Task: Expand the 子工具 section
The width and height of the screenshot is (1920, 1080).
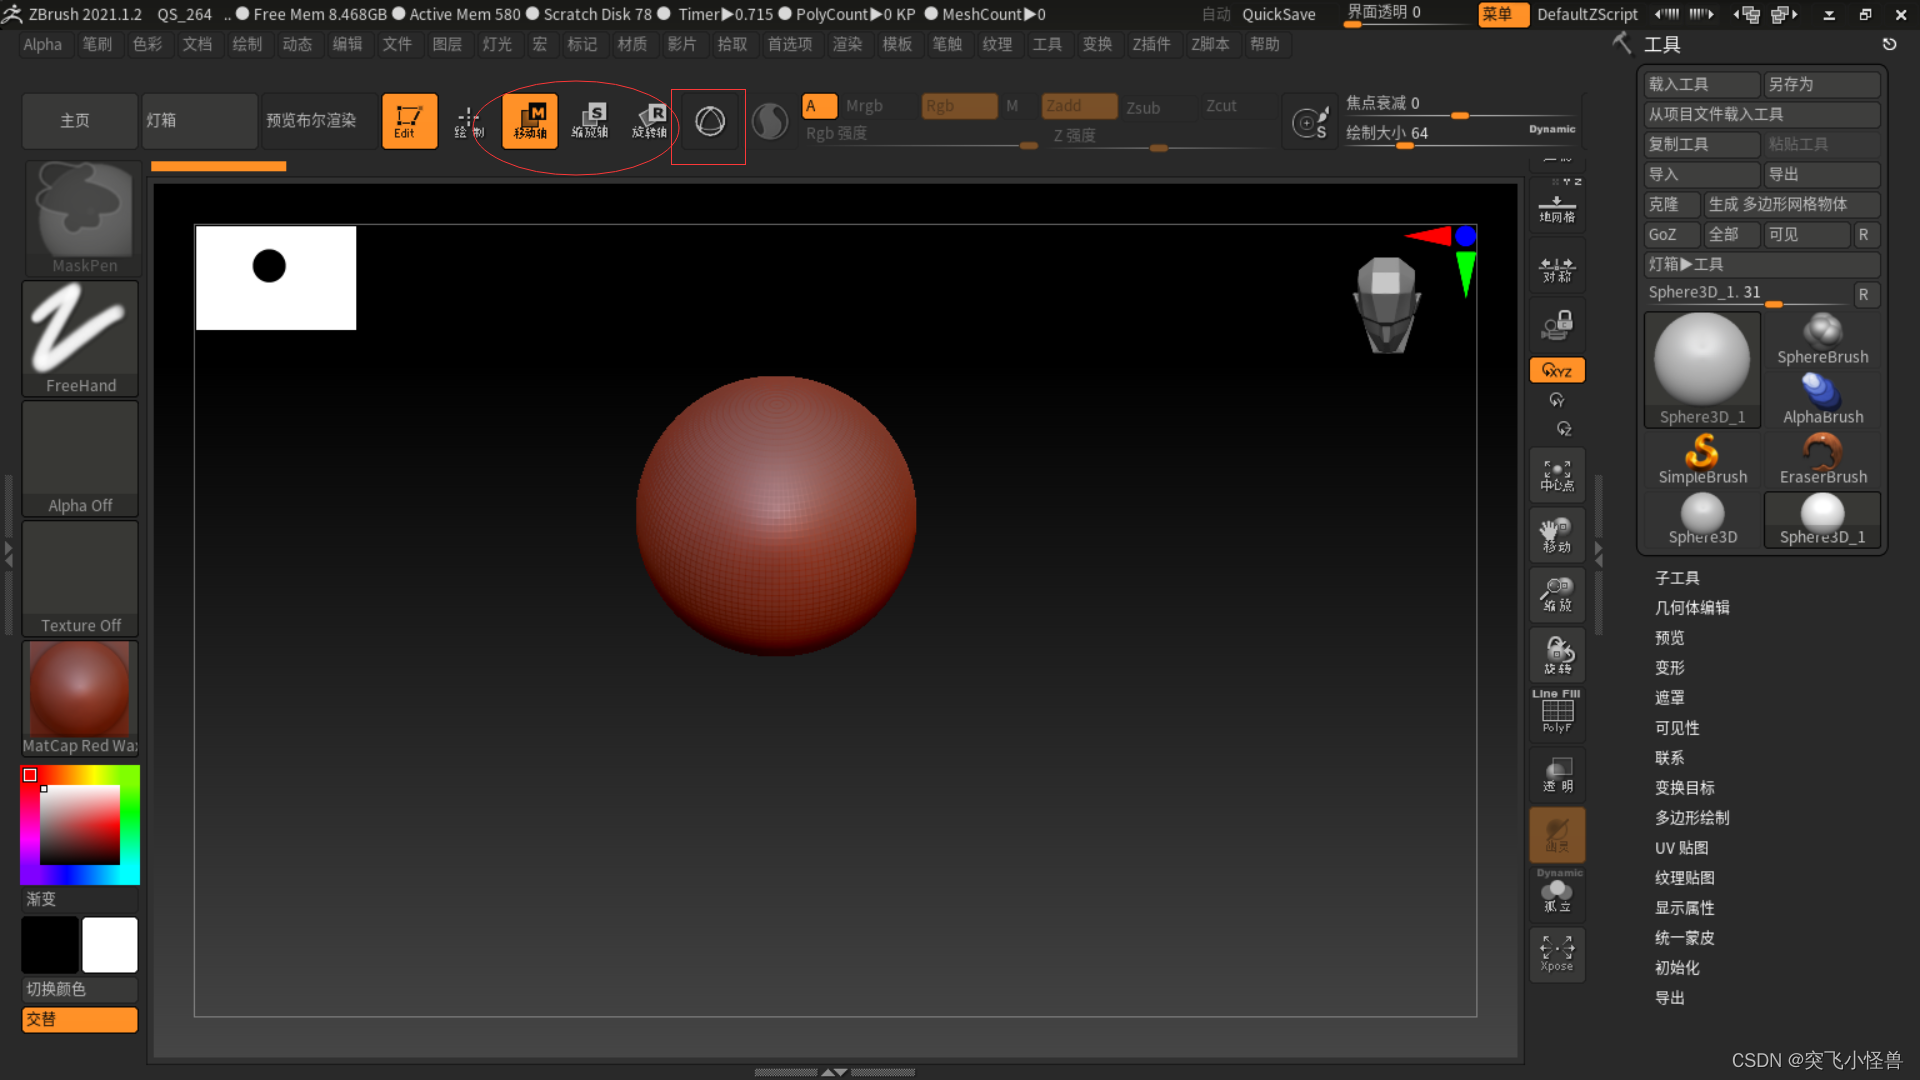Action: 1677,578
